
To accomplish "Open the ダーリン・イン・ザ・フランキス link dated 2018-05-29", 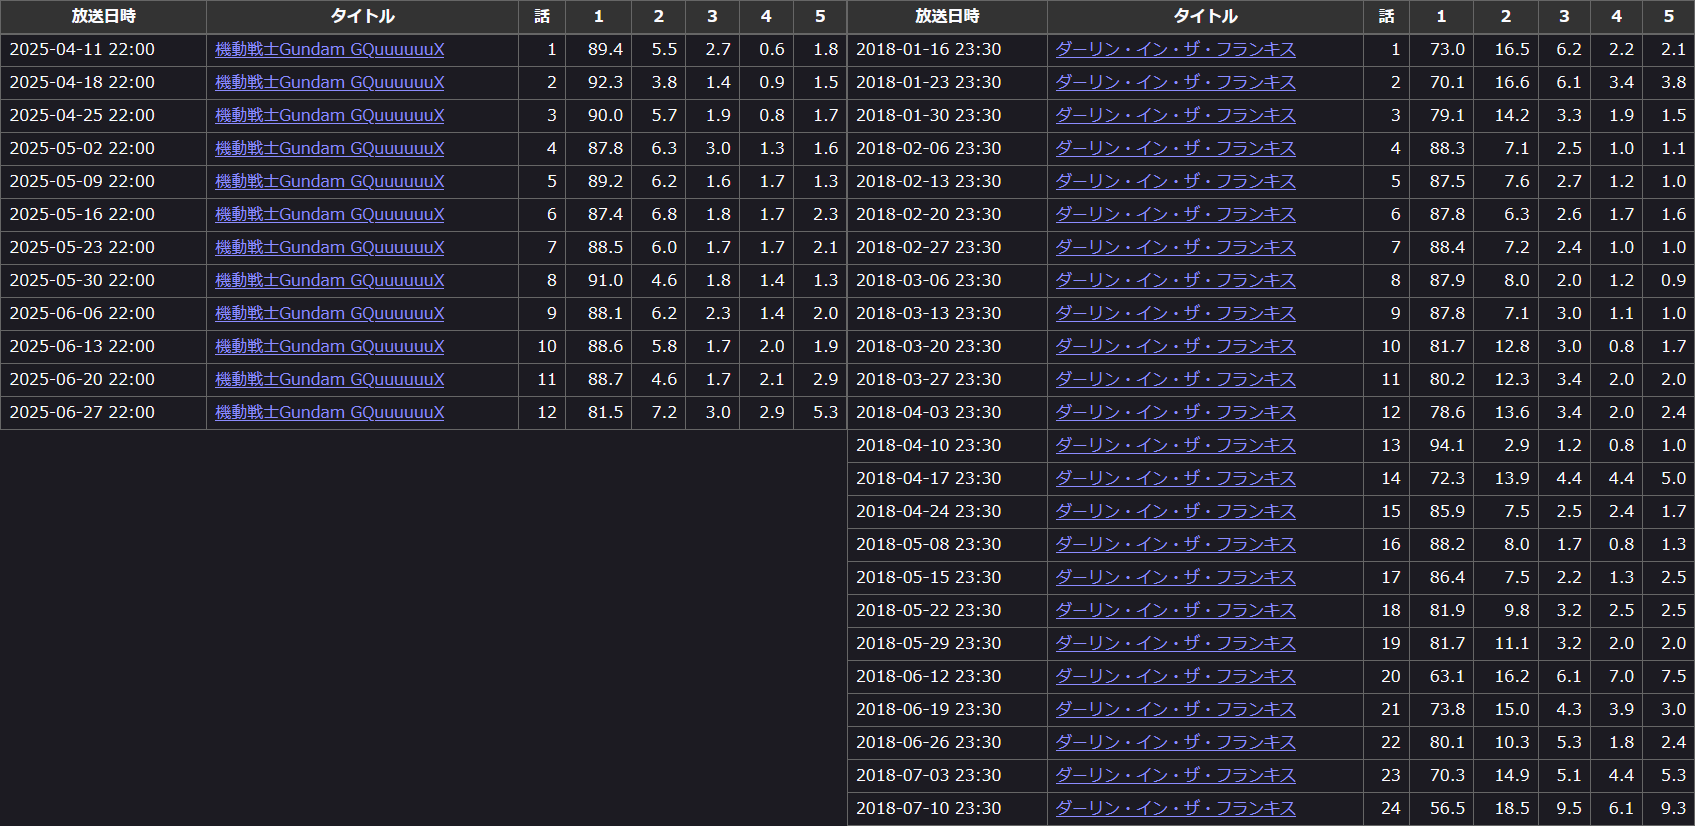I will pyautogui.click(x=1175, y=643).
